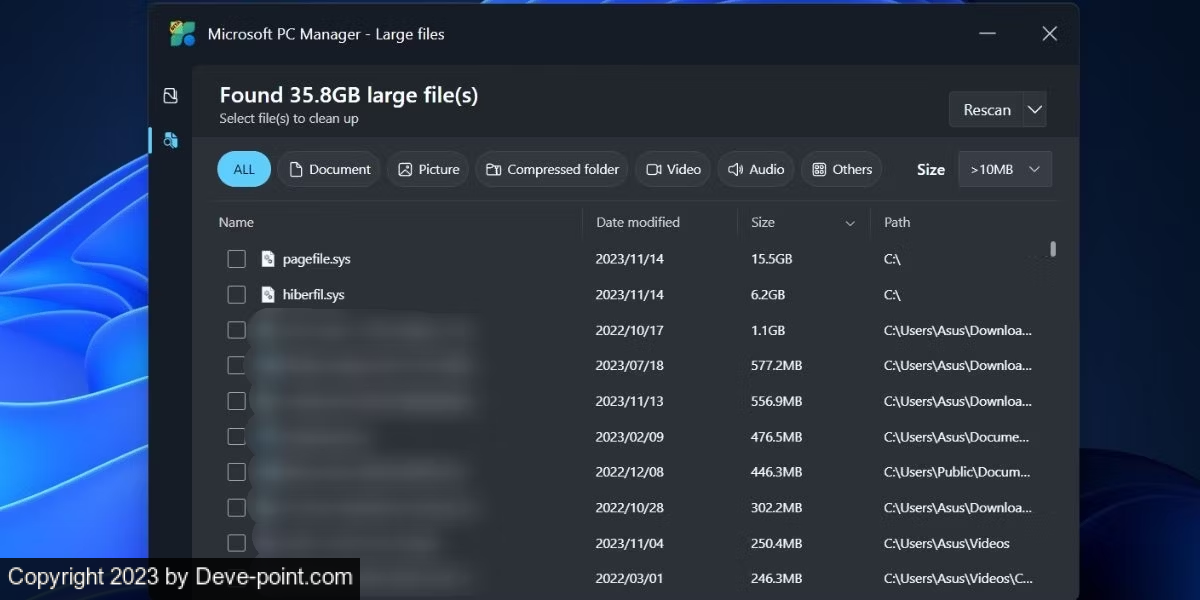Click the hiberfil.sys file icon
This screenshot has height=600, width=1200.
[x=268, y=295]
